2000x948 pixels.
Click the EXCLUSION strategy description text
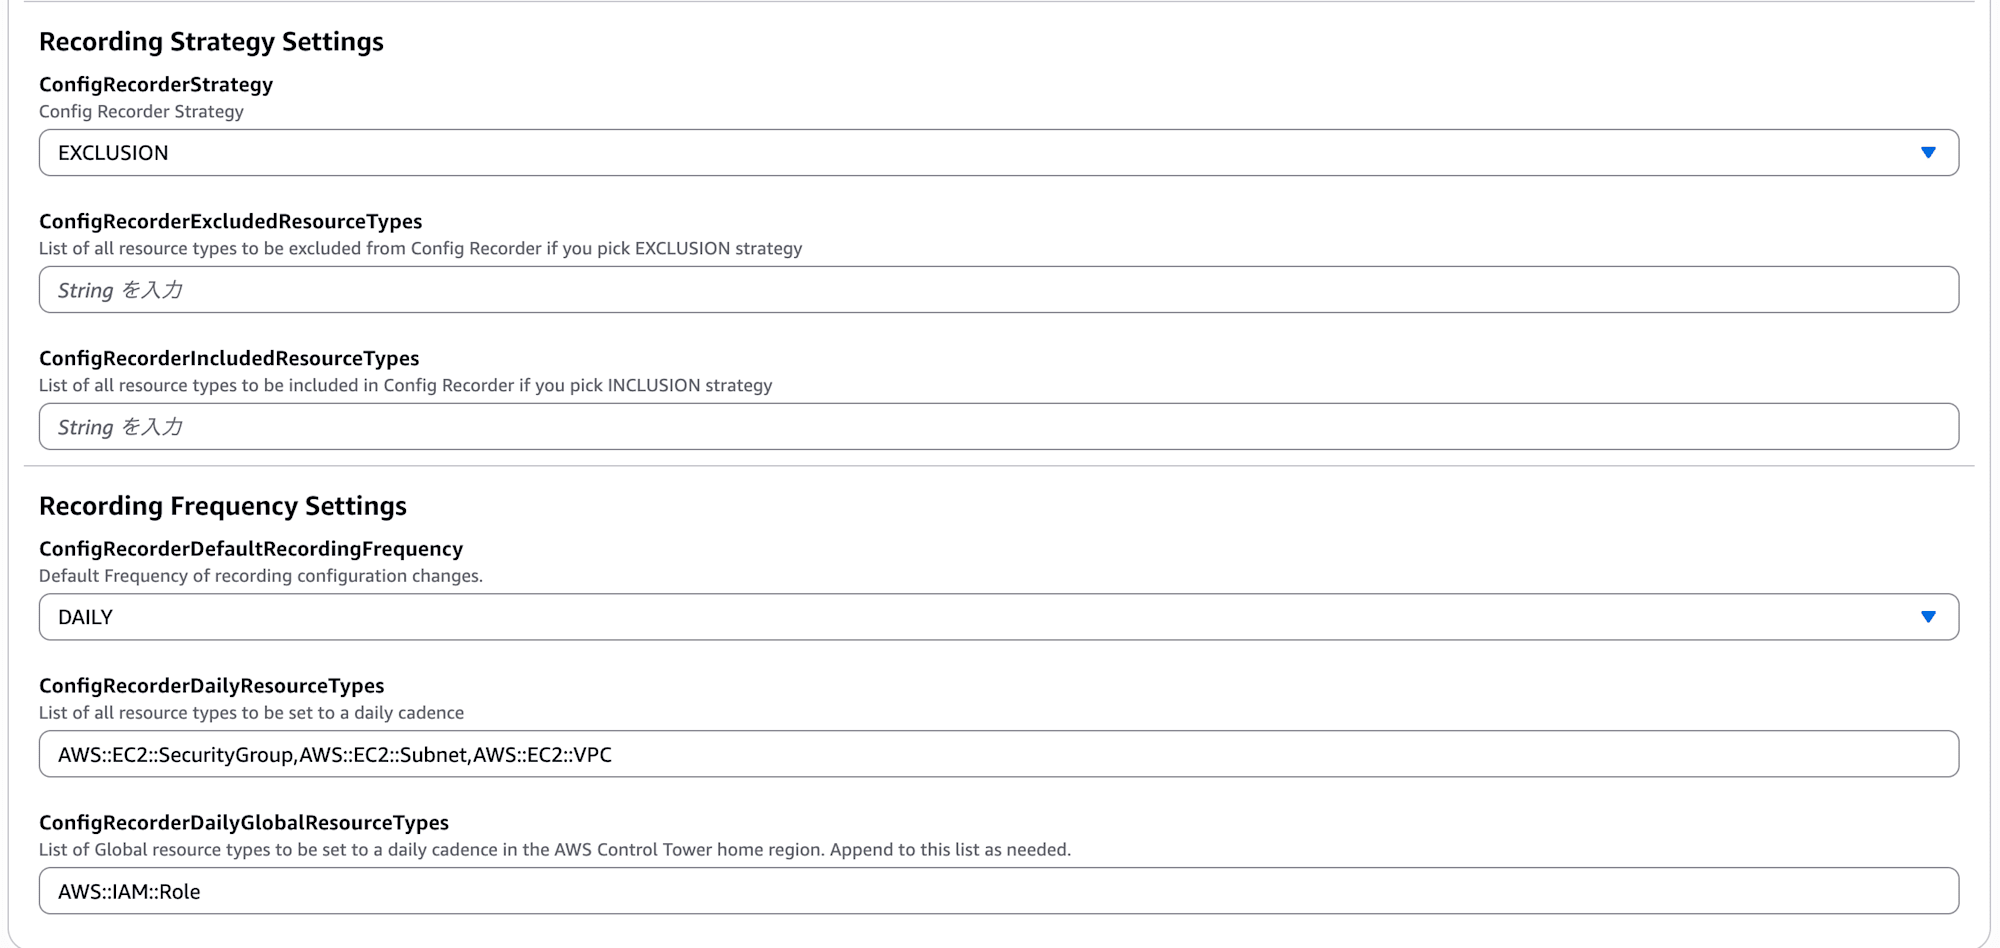[420, 249]
